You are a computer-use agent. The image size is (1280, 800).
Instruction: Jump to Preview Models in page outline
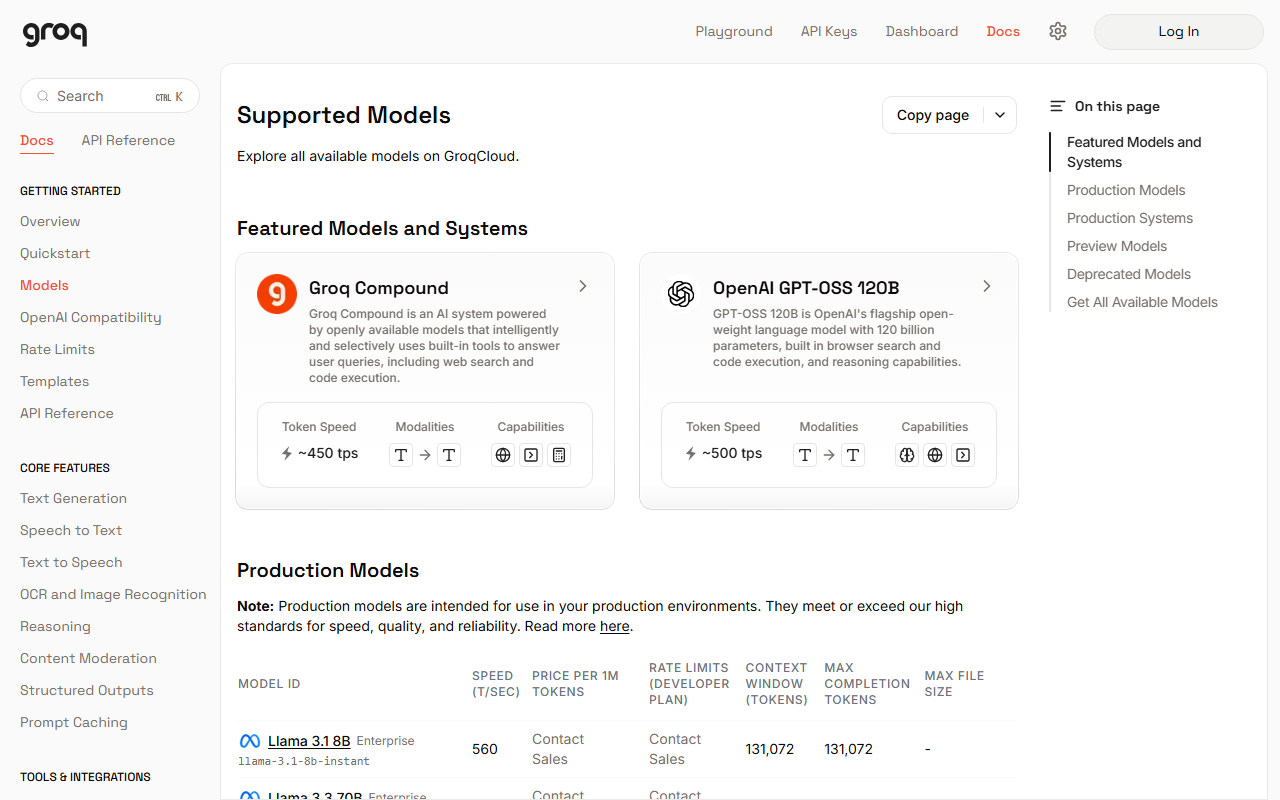click(x=1117, y=246)
